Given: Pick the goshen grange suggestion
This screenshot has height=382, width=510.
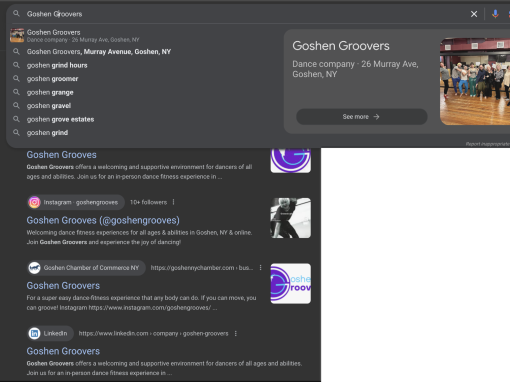Looking at the screenshot, I should click(50, 92).
